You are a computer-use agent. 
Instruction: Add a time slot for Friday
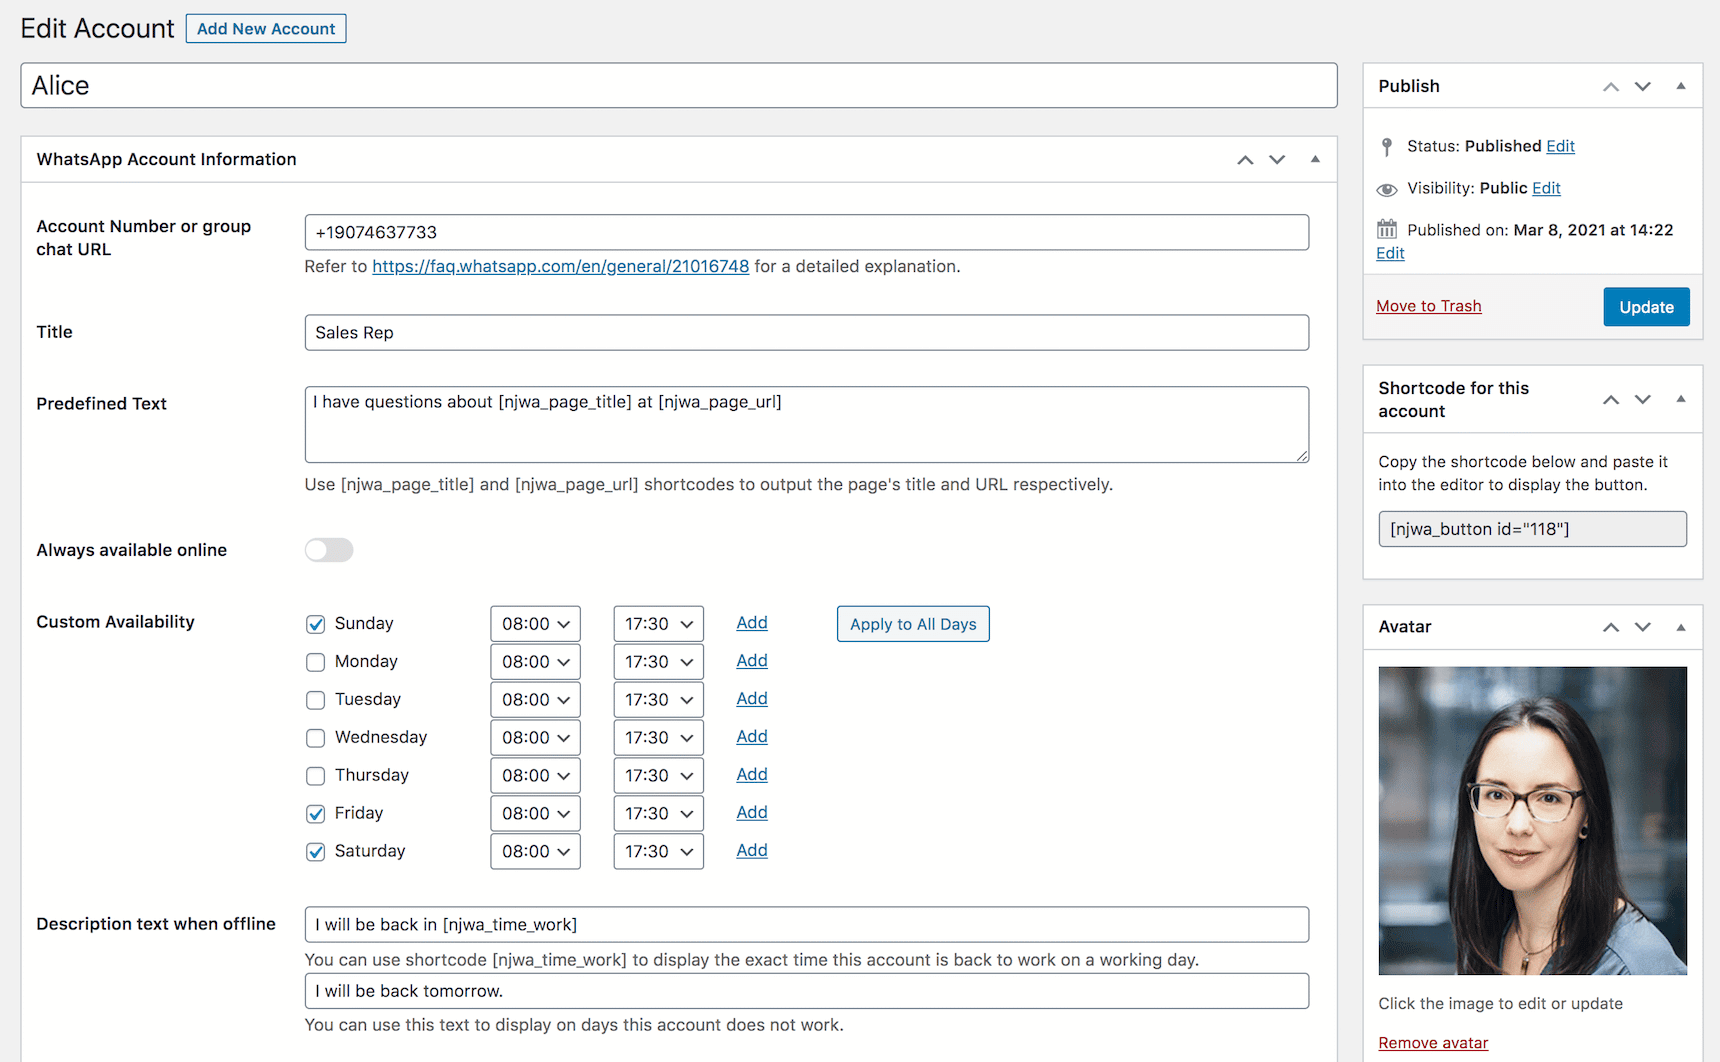[x=752, y=813]
